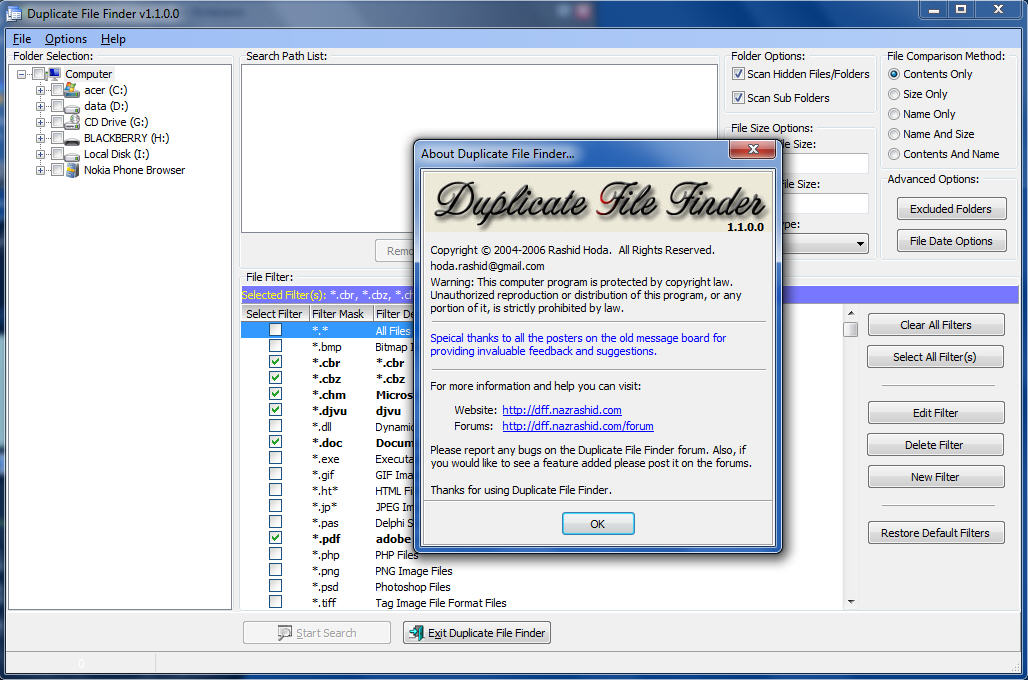
Task: Uncheck the *.cbr filter checkbox
Action: [275, 362]
